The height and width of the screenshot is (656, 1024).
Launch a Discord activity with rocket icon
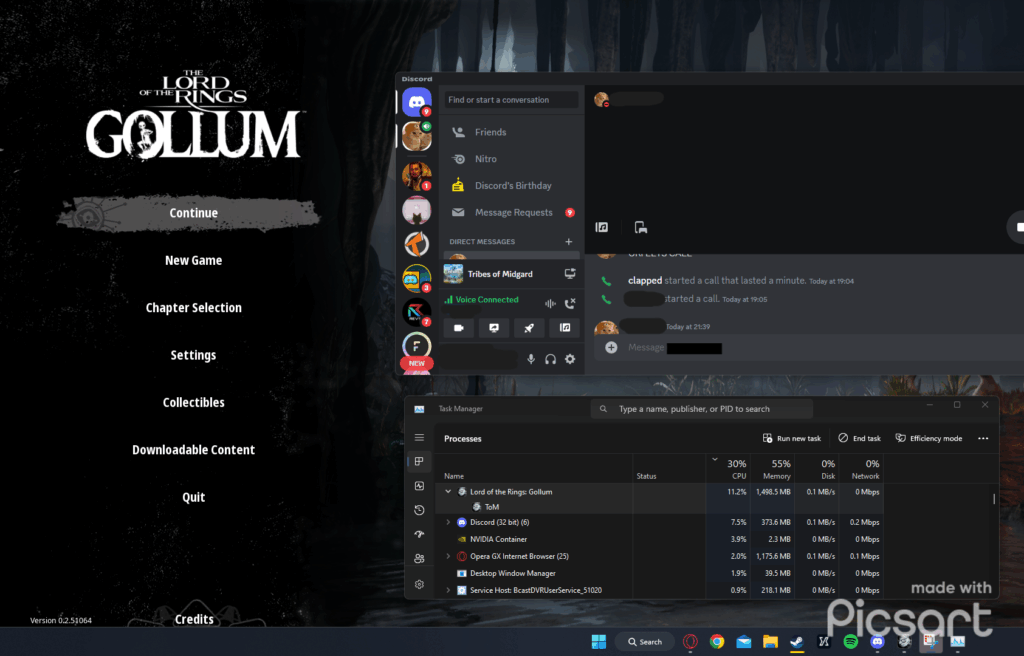click(x=529, y=328)
